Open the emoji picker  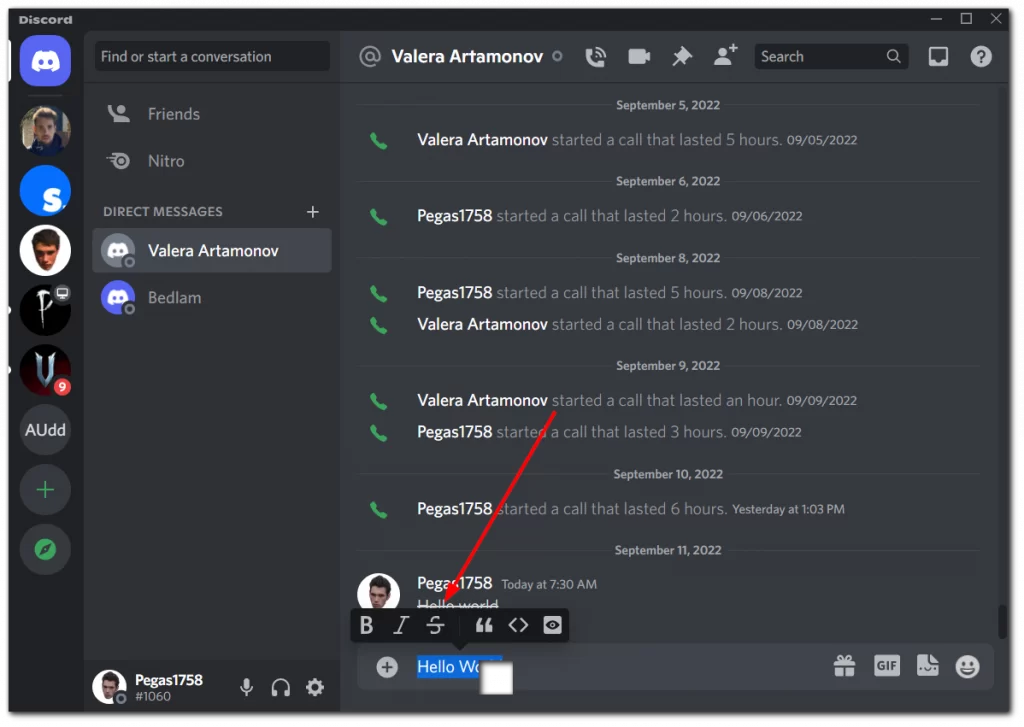pyautogui.click(x=967, y=666)
